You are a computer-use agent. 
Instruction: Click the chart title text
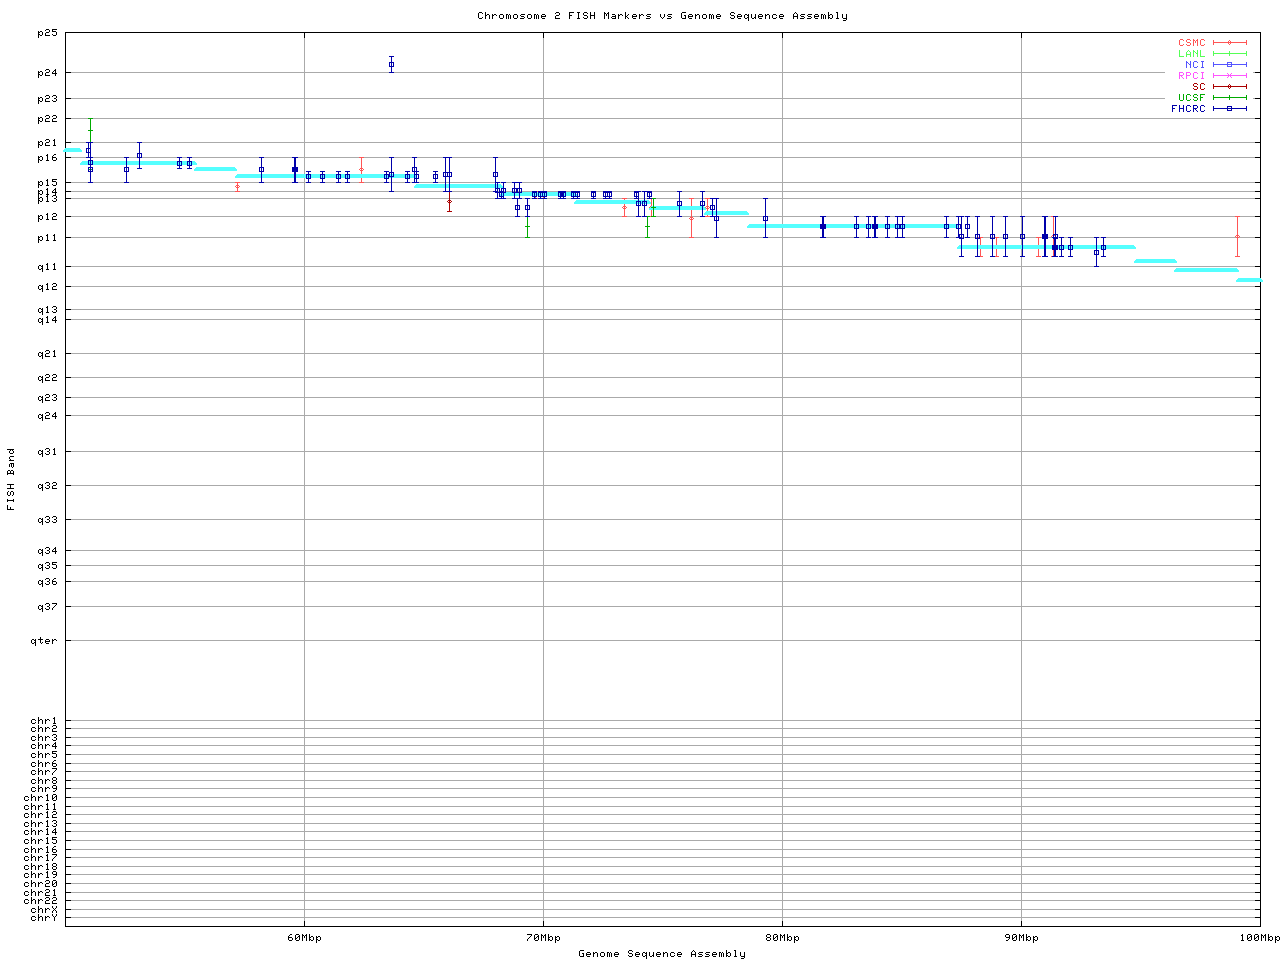[662, 16]
